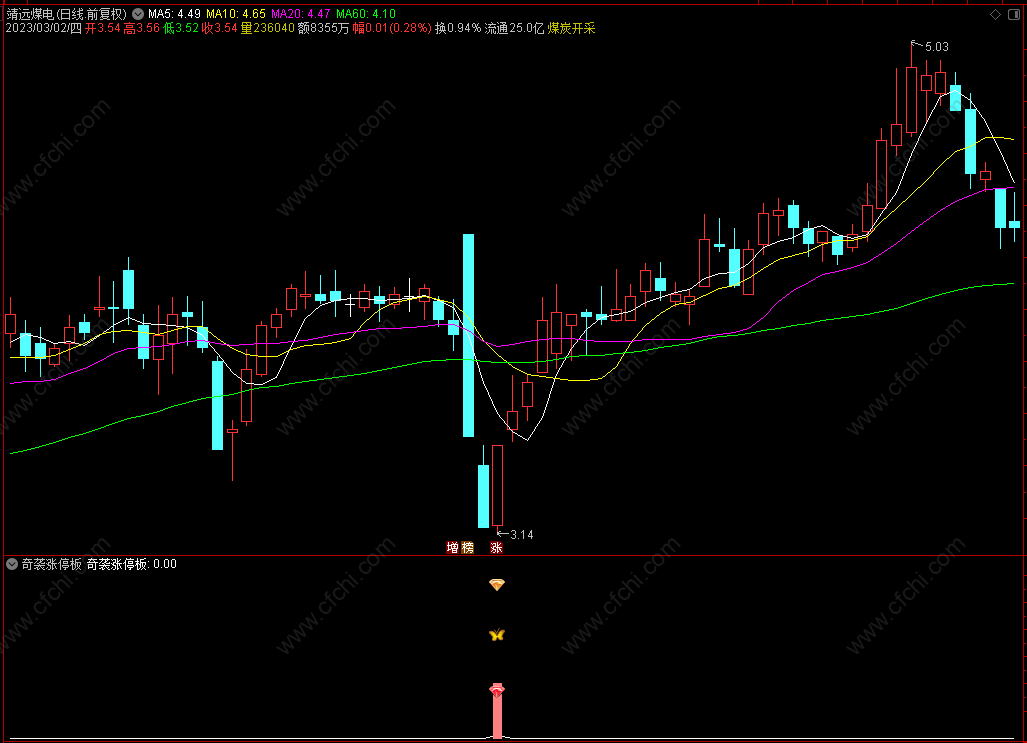Screen dimensions: 1027x743
Task: Click the closing price 收3.54
Action: pos(219,28)
